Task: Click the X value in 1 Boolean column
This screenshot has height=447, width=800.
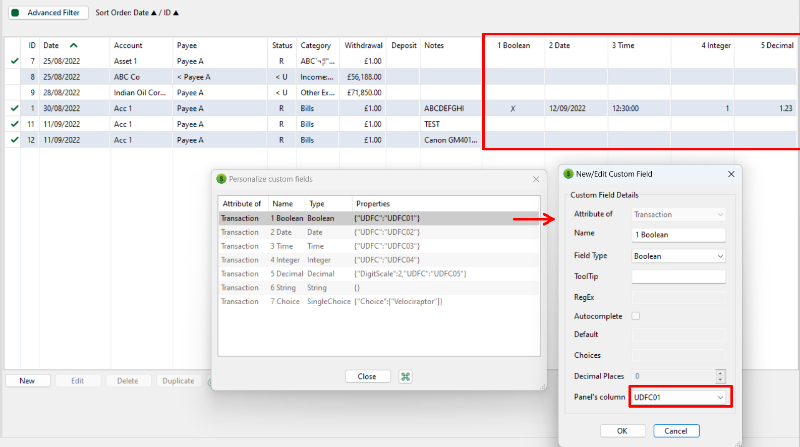Action: [513, 109]
